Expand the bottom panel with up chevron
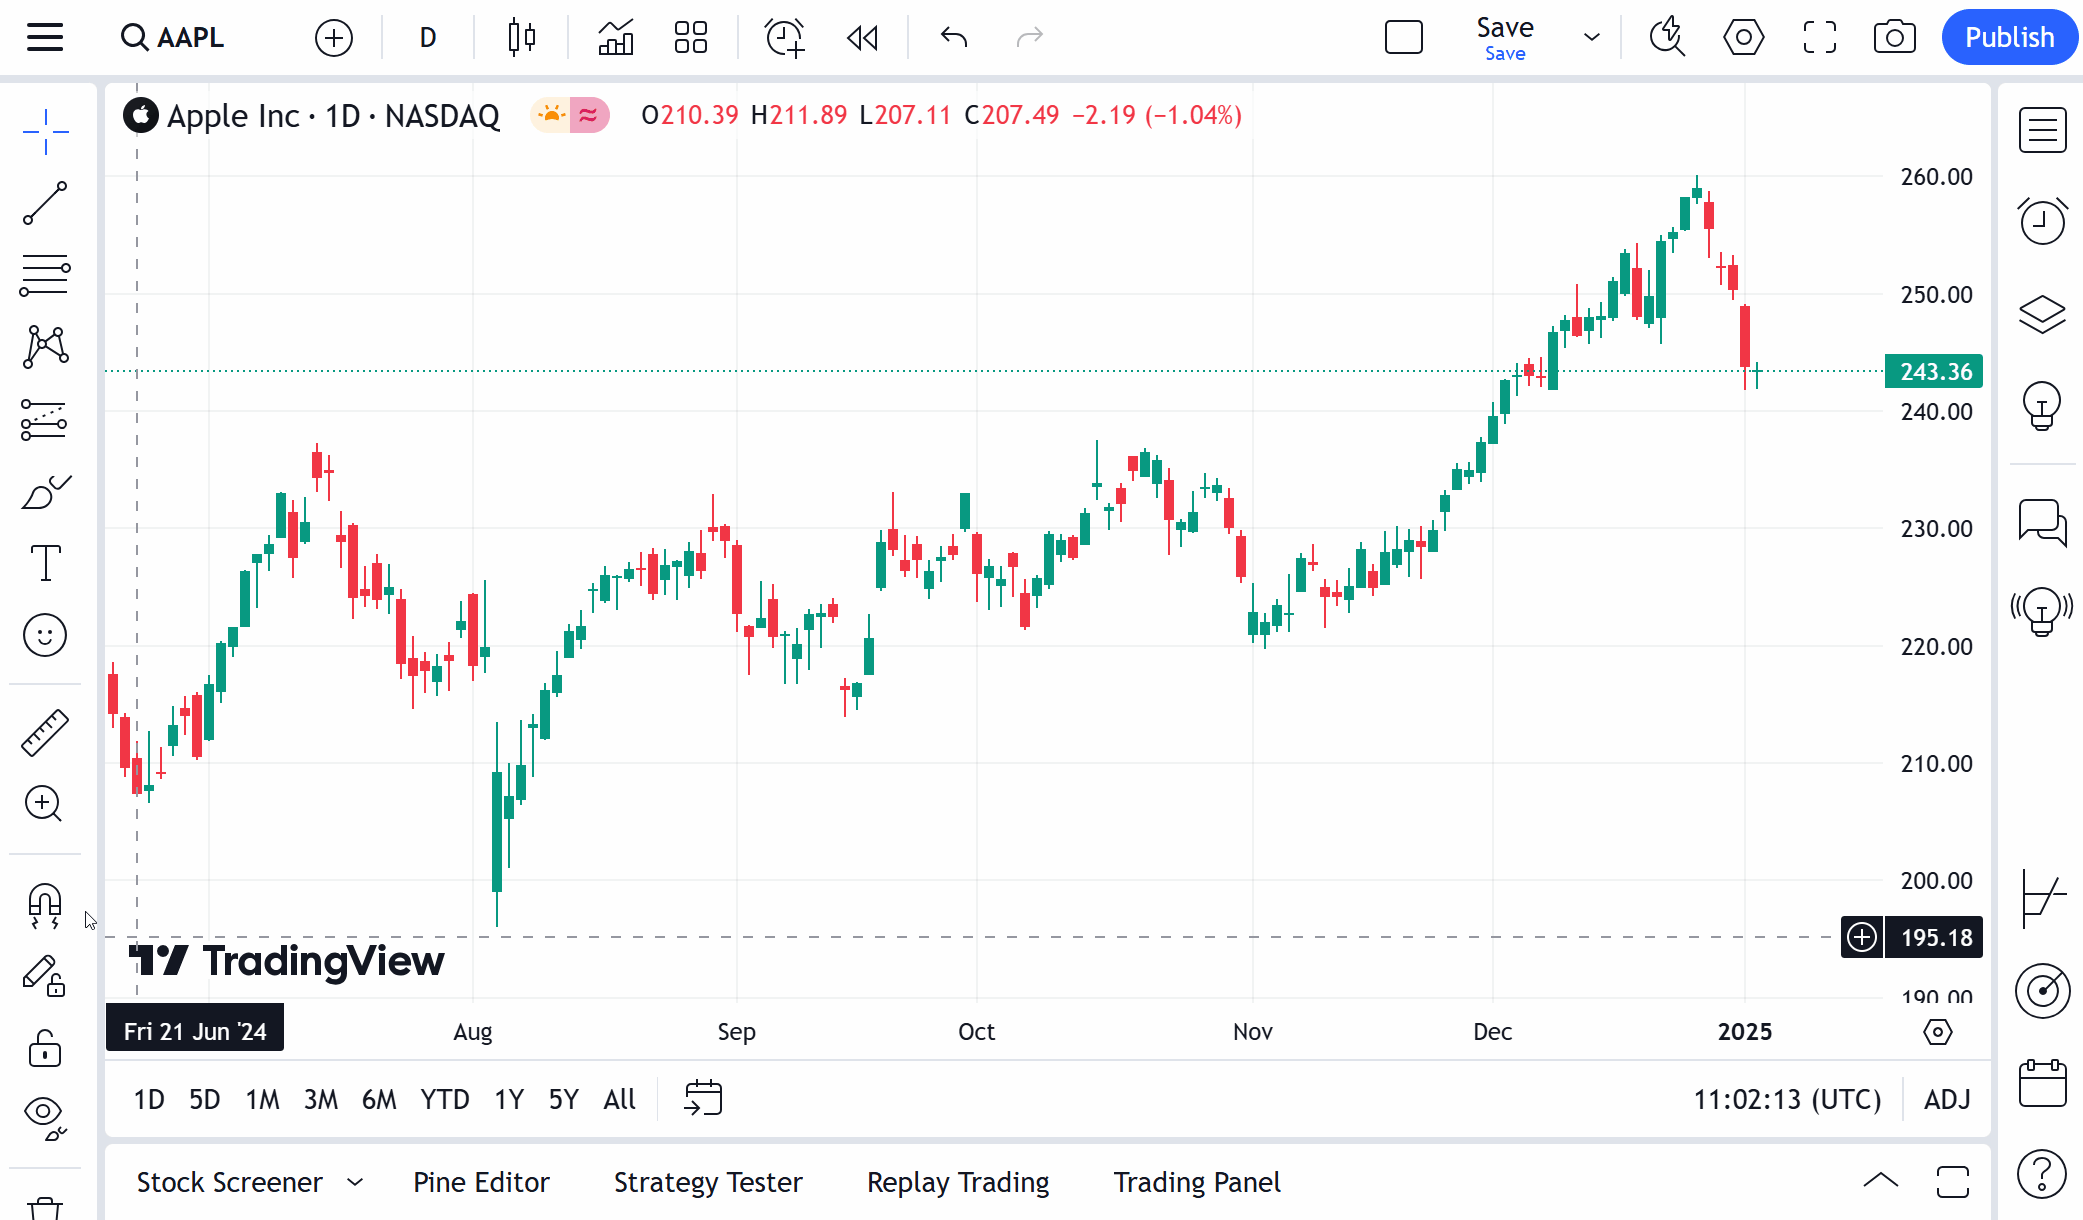The image size is (2083, 1220). [1880, 1181]
